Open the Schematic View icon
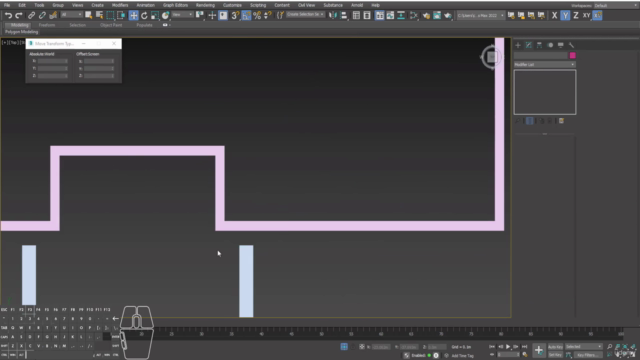640x360 pixels. click(x=401, y=16)
